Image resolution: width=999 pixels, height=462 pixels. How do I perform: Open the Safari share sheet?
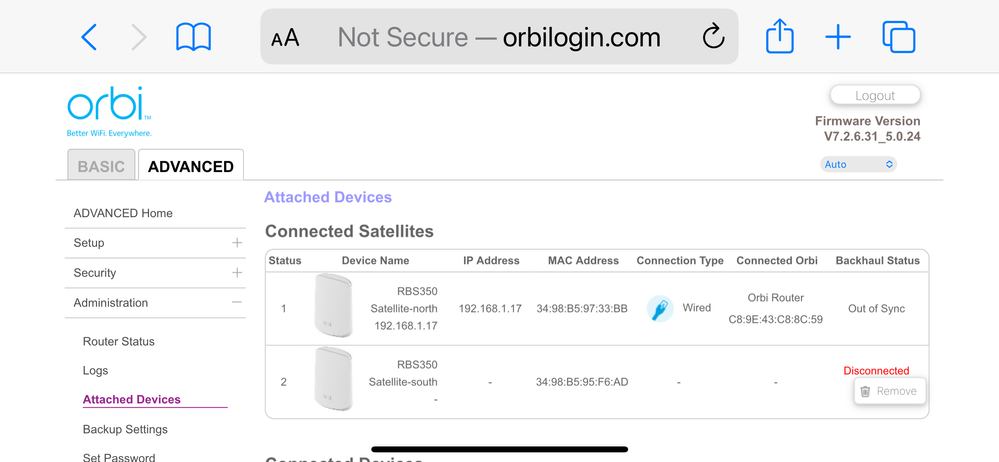780,38
